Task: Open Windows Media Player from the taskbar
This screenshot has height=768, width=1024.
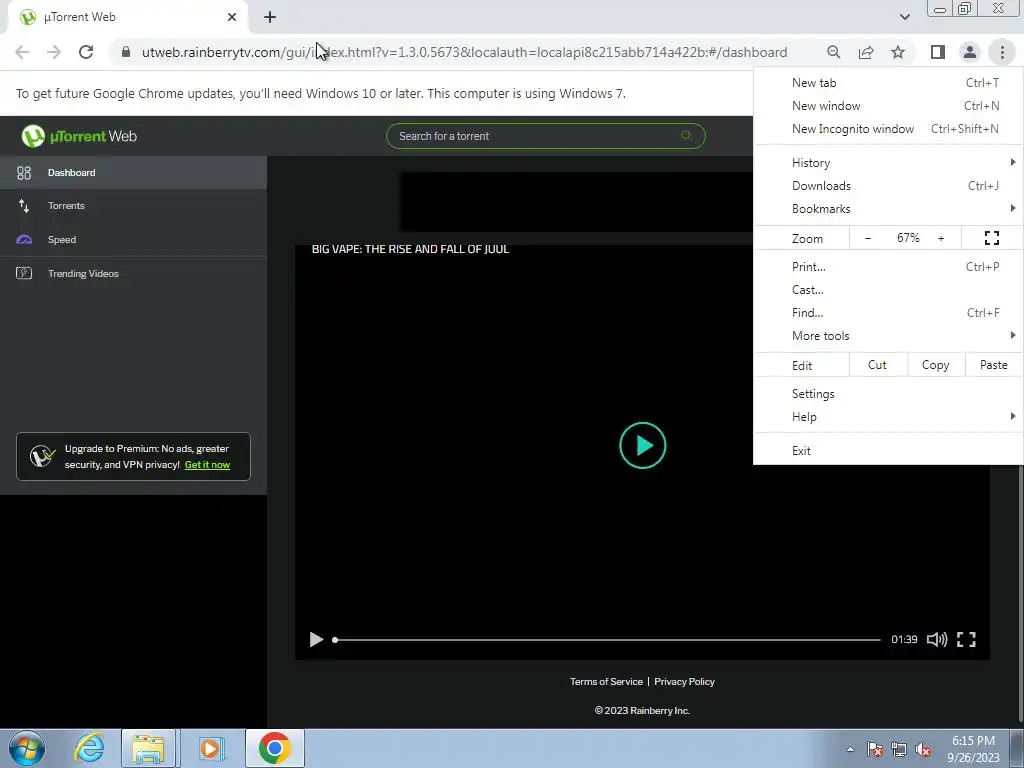Action: click(211, 748)
